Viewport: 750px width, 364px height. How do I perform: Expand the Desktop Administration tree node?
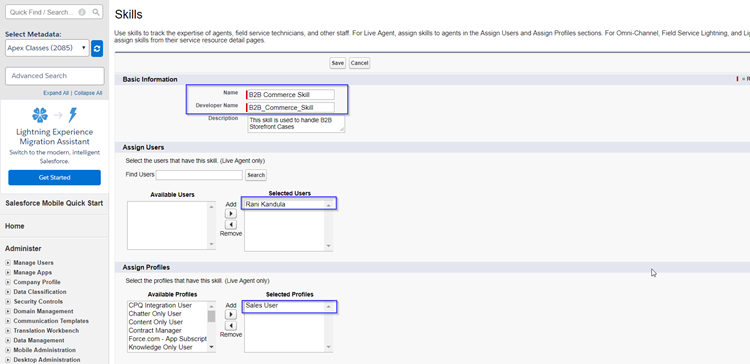point(8,360)
